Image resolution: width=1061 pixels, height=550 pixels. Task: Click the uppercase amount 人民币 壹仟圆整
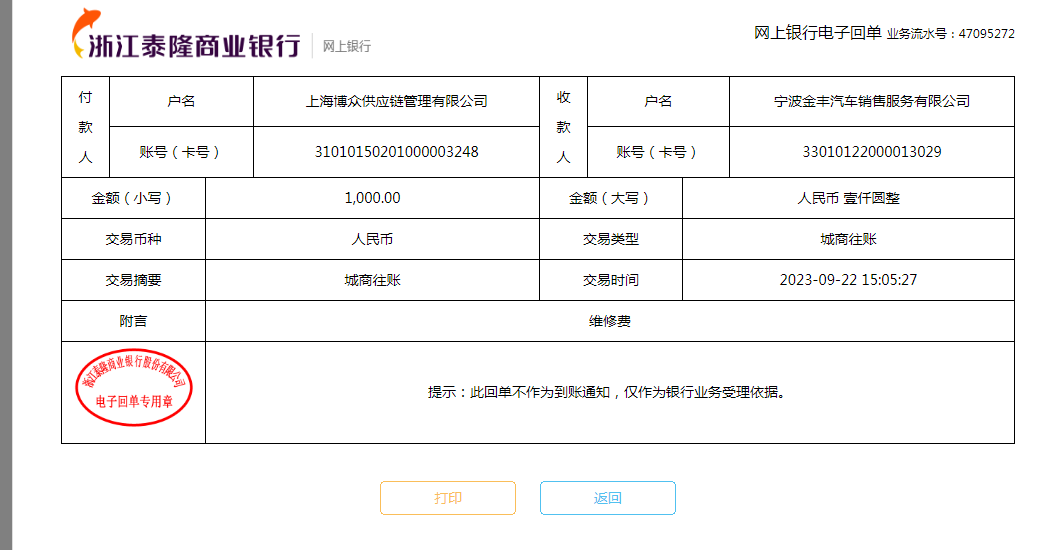(x=848, y=198)
